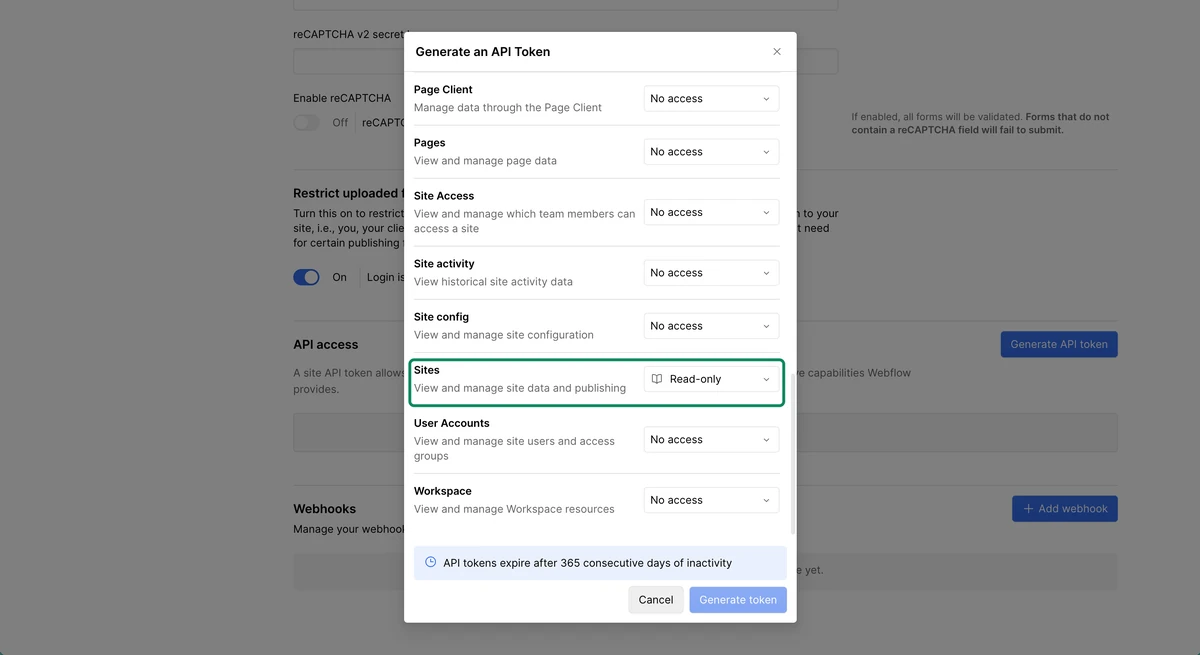
Task: Click "View historical site activity data" description
Action: (x=493, y=282)
